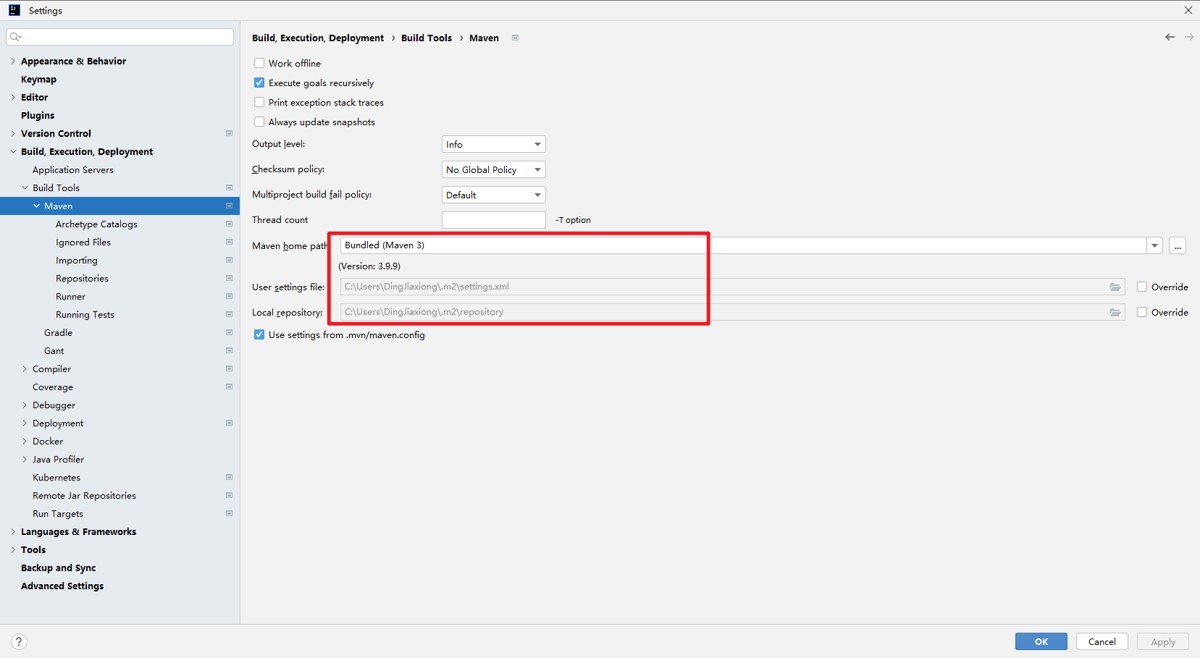Viewport: 1200px width, 658px height.
Task: Click the forward navigation arrow
Action: coord(1187,37)
